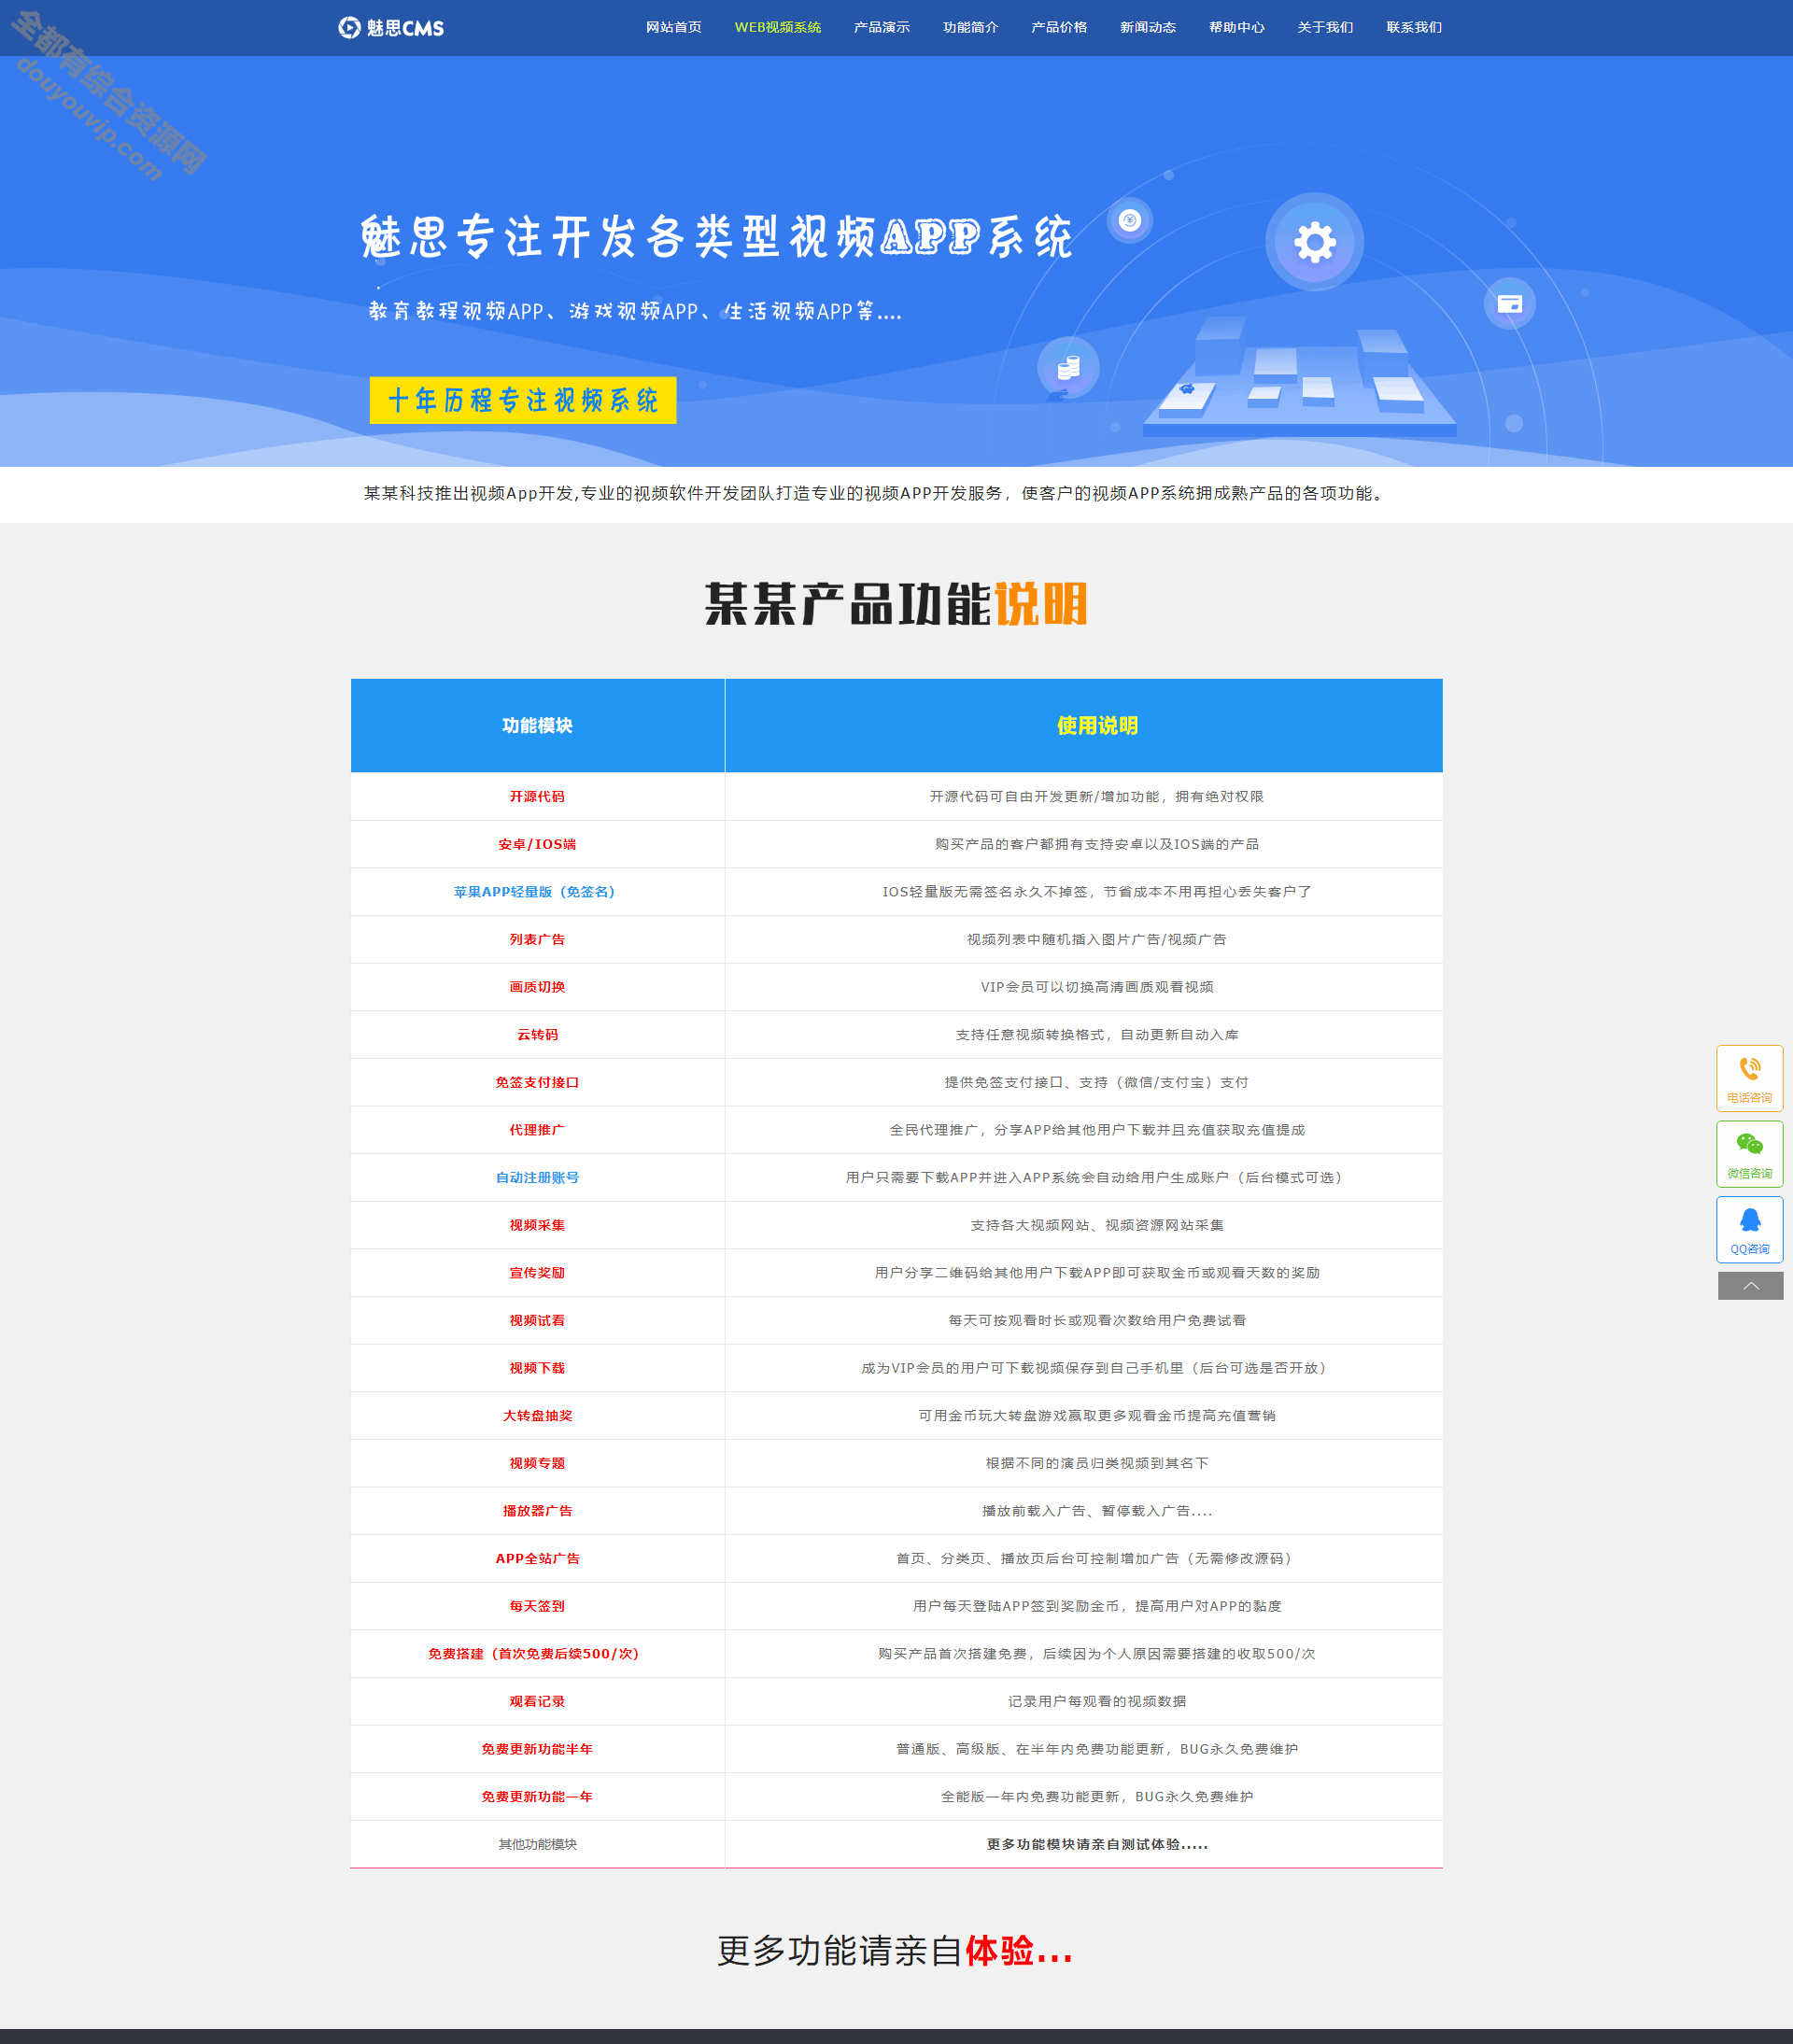Screen dimensions: 1793x2044
Task: Click the 使用说明 table header
Action: (x=1084, y=725)
